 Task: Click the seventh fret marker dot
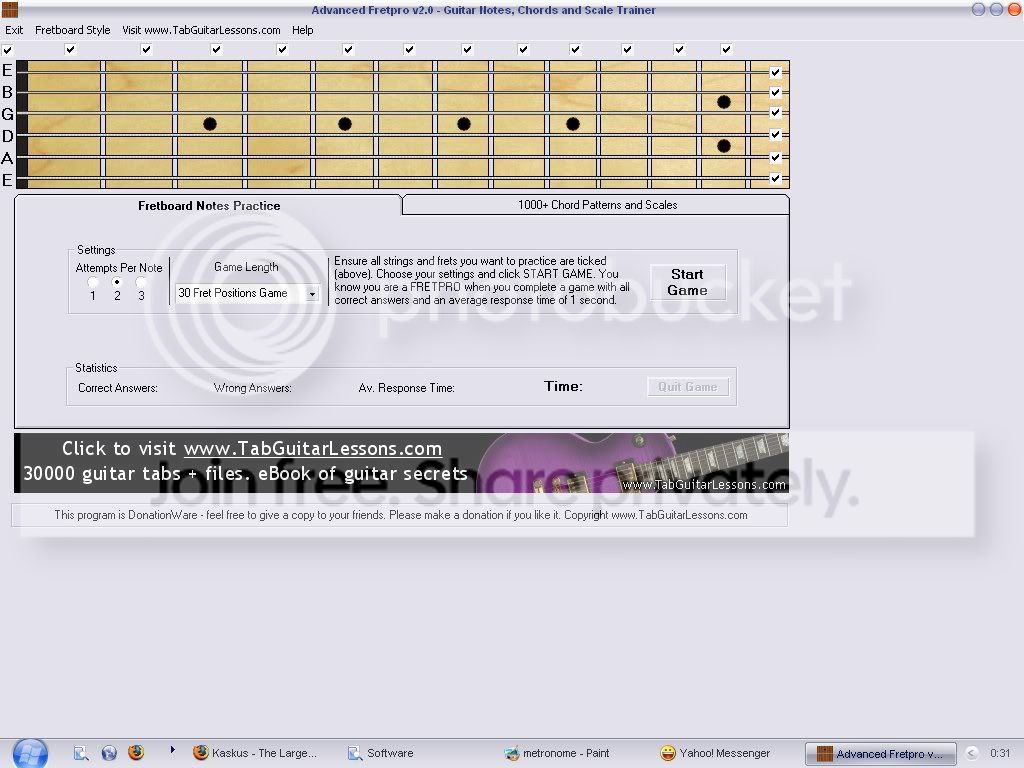(x=464, y=124)
